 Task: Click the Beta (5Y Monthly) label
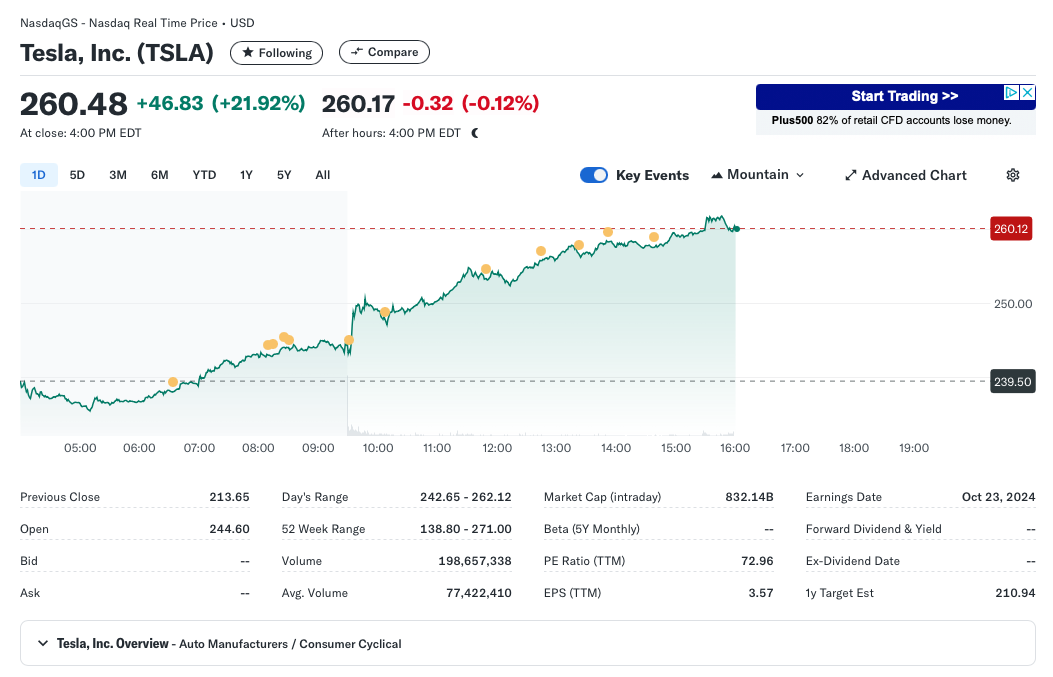point(592,529)
